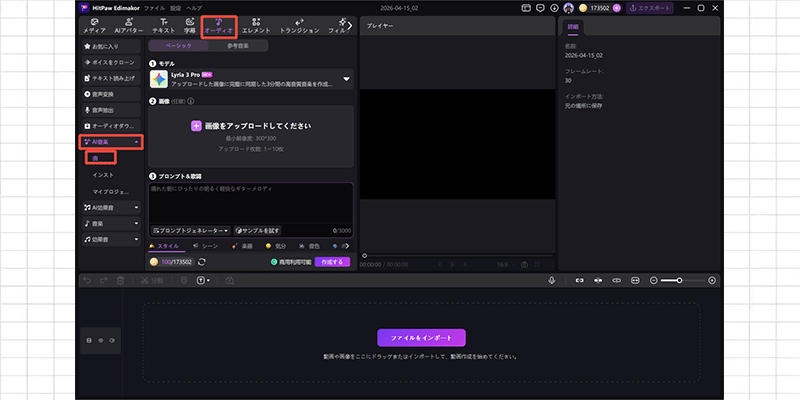
Task: Click the ファイルをインポート import button
Action: tap(421, 338)
